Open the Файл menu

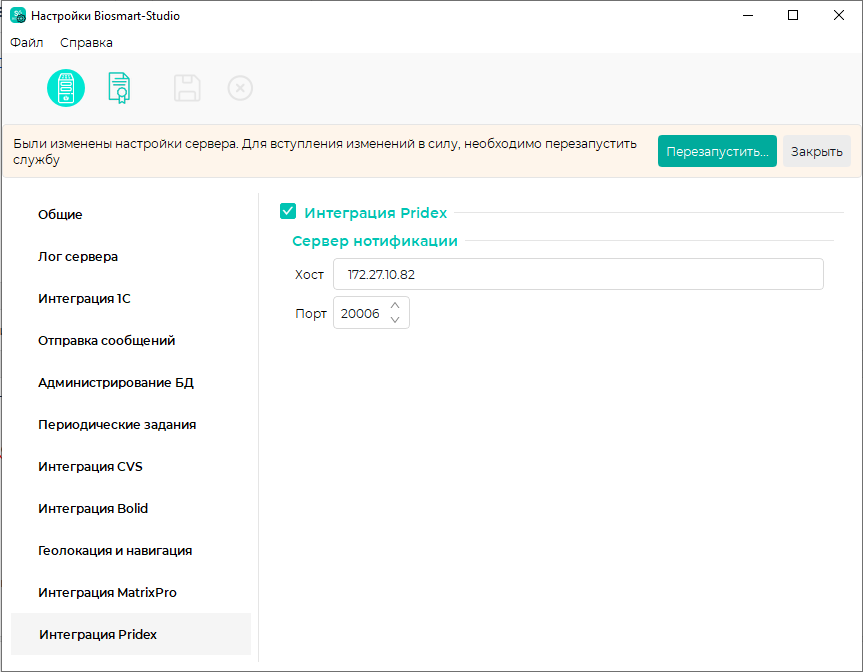pyautogui.click(x=26, y=42)
